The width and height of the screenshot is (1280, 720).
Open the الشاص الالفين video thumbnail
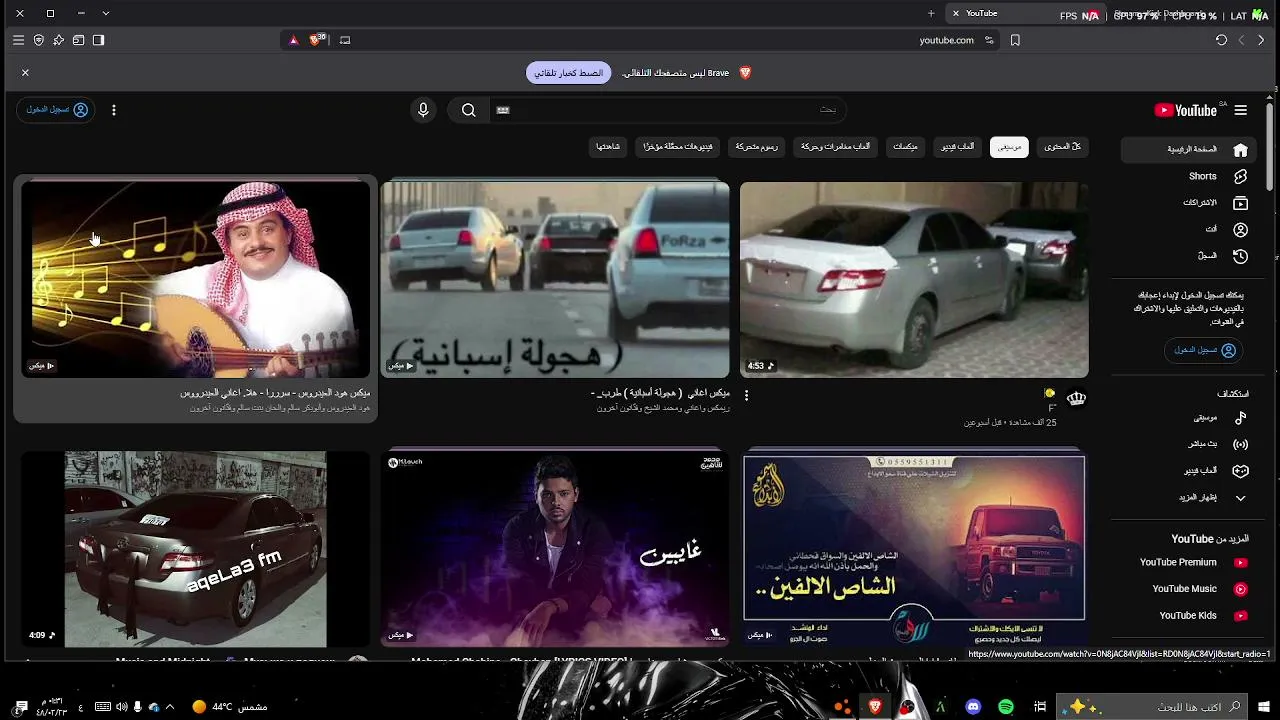click(x=914, y=549)
